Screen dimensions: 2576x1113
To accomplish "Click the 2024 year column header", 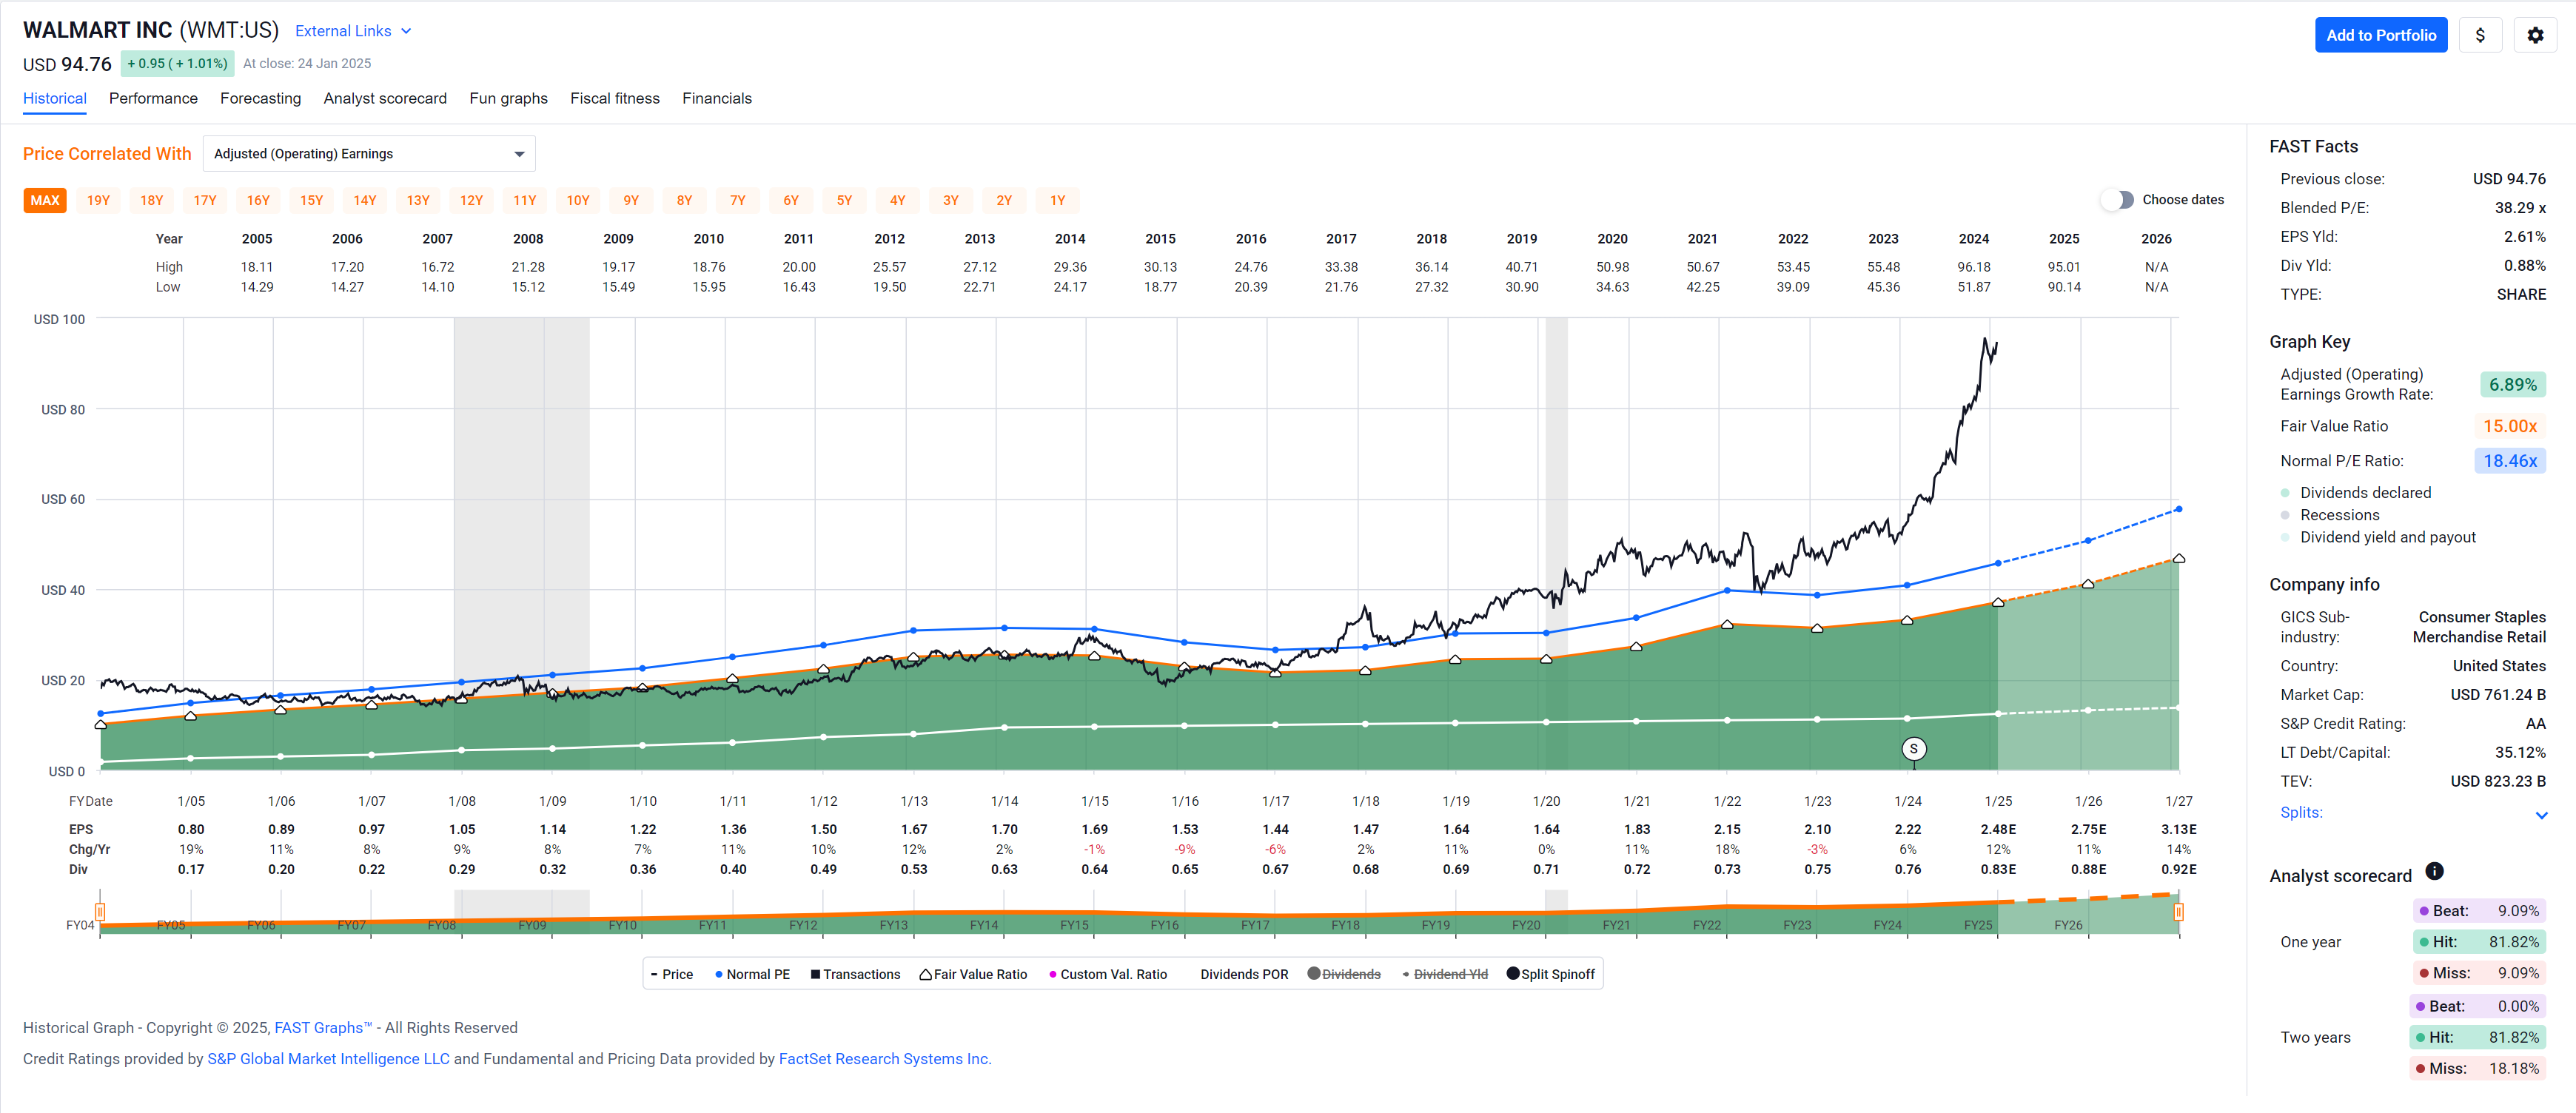I will (1973, 239).
